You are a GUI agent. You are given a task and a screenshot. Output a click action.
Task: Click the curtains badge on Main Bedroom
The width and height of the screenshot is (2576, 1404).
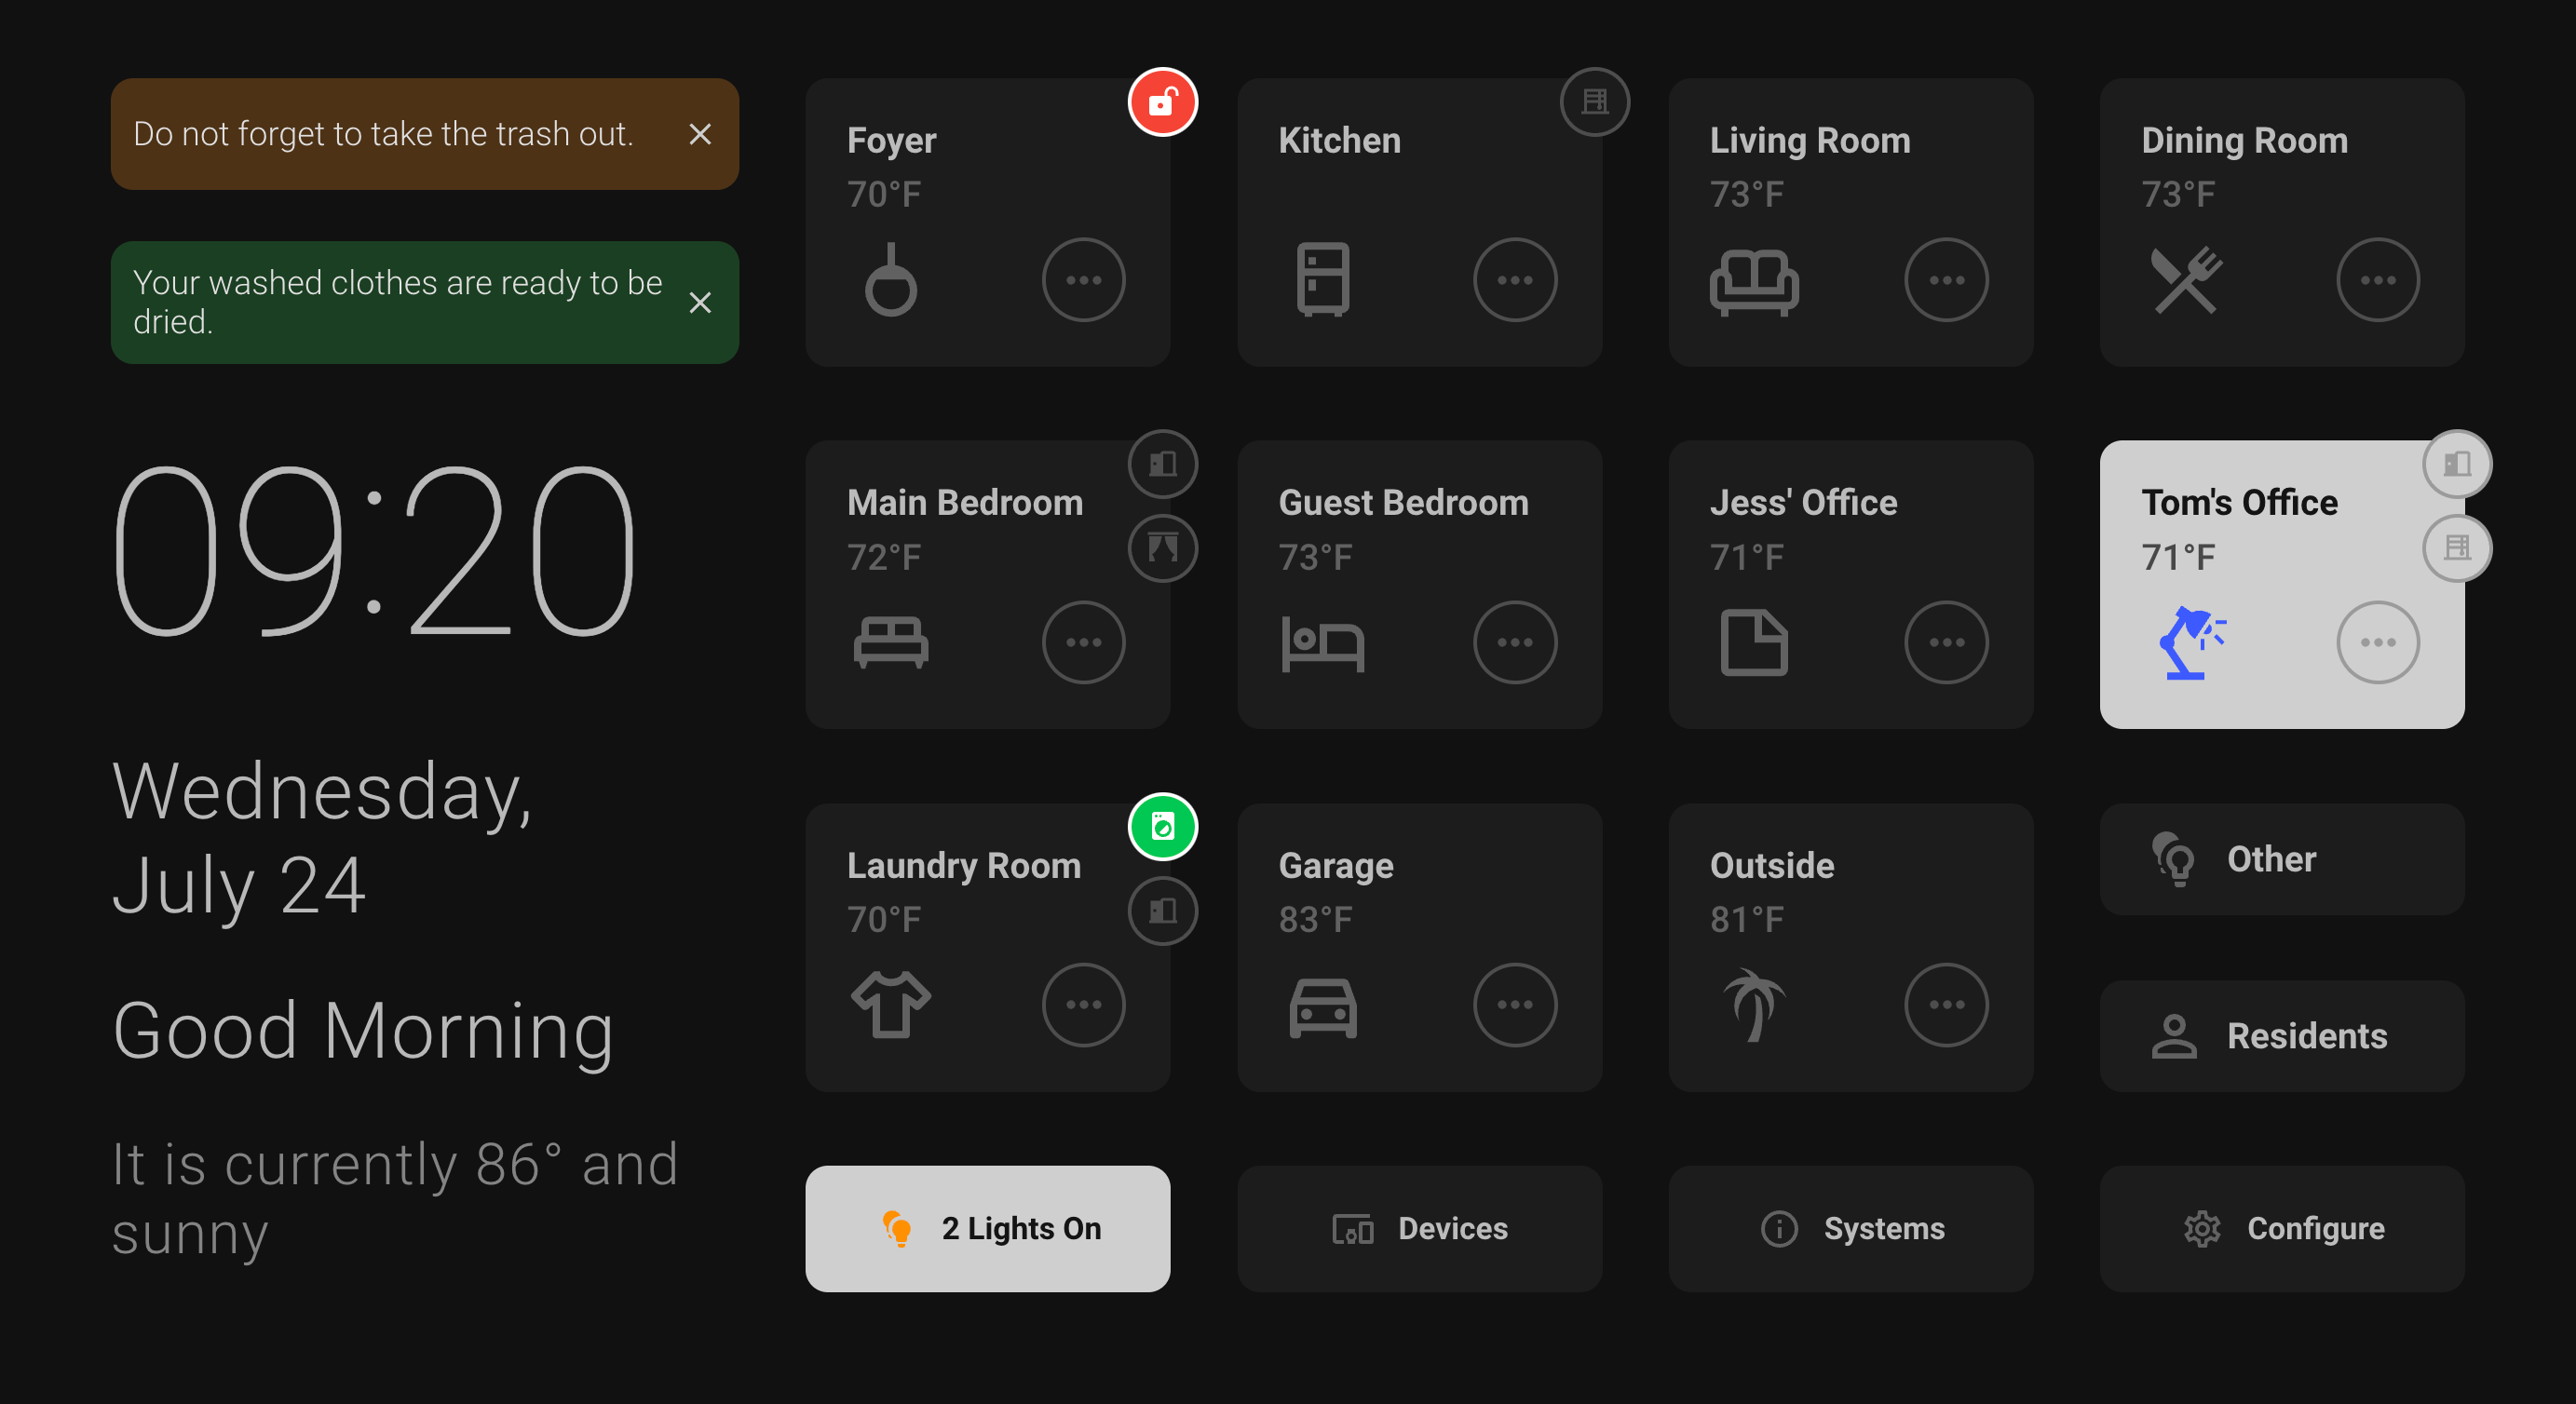[1162, 548]
